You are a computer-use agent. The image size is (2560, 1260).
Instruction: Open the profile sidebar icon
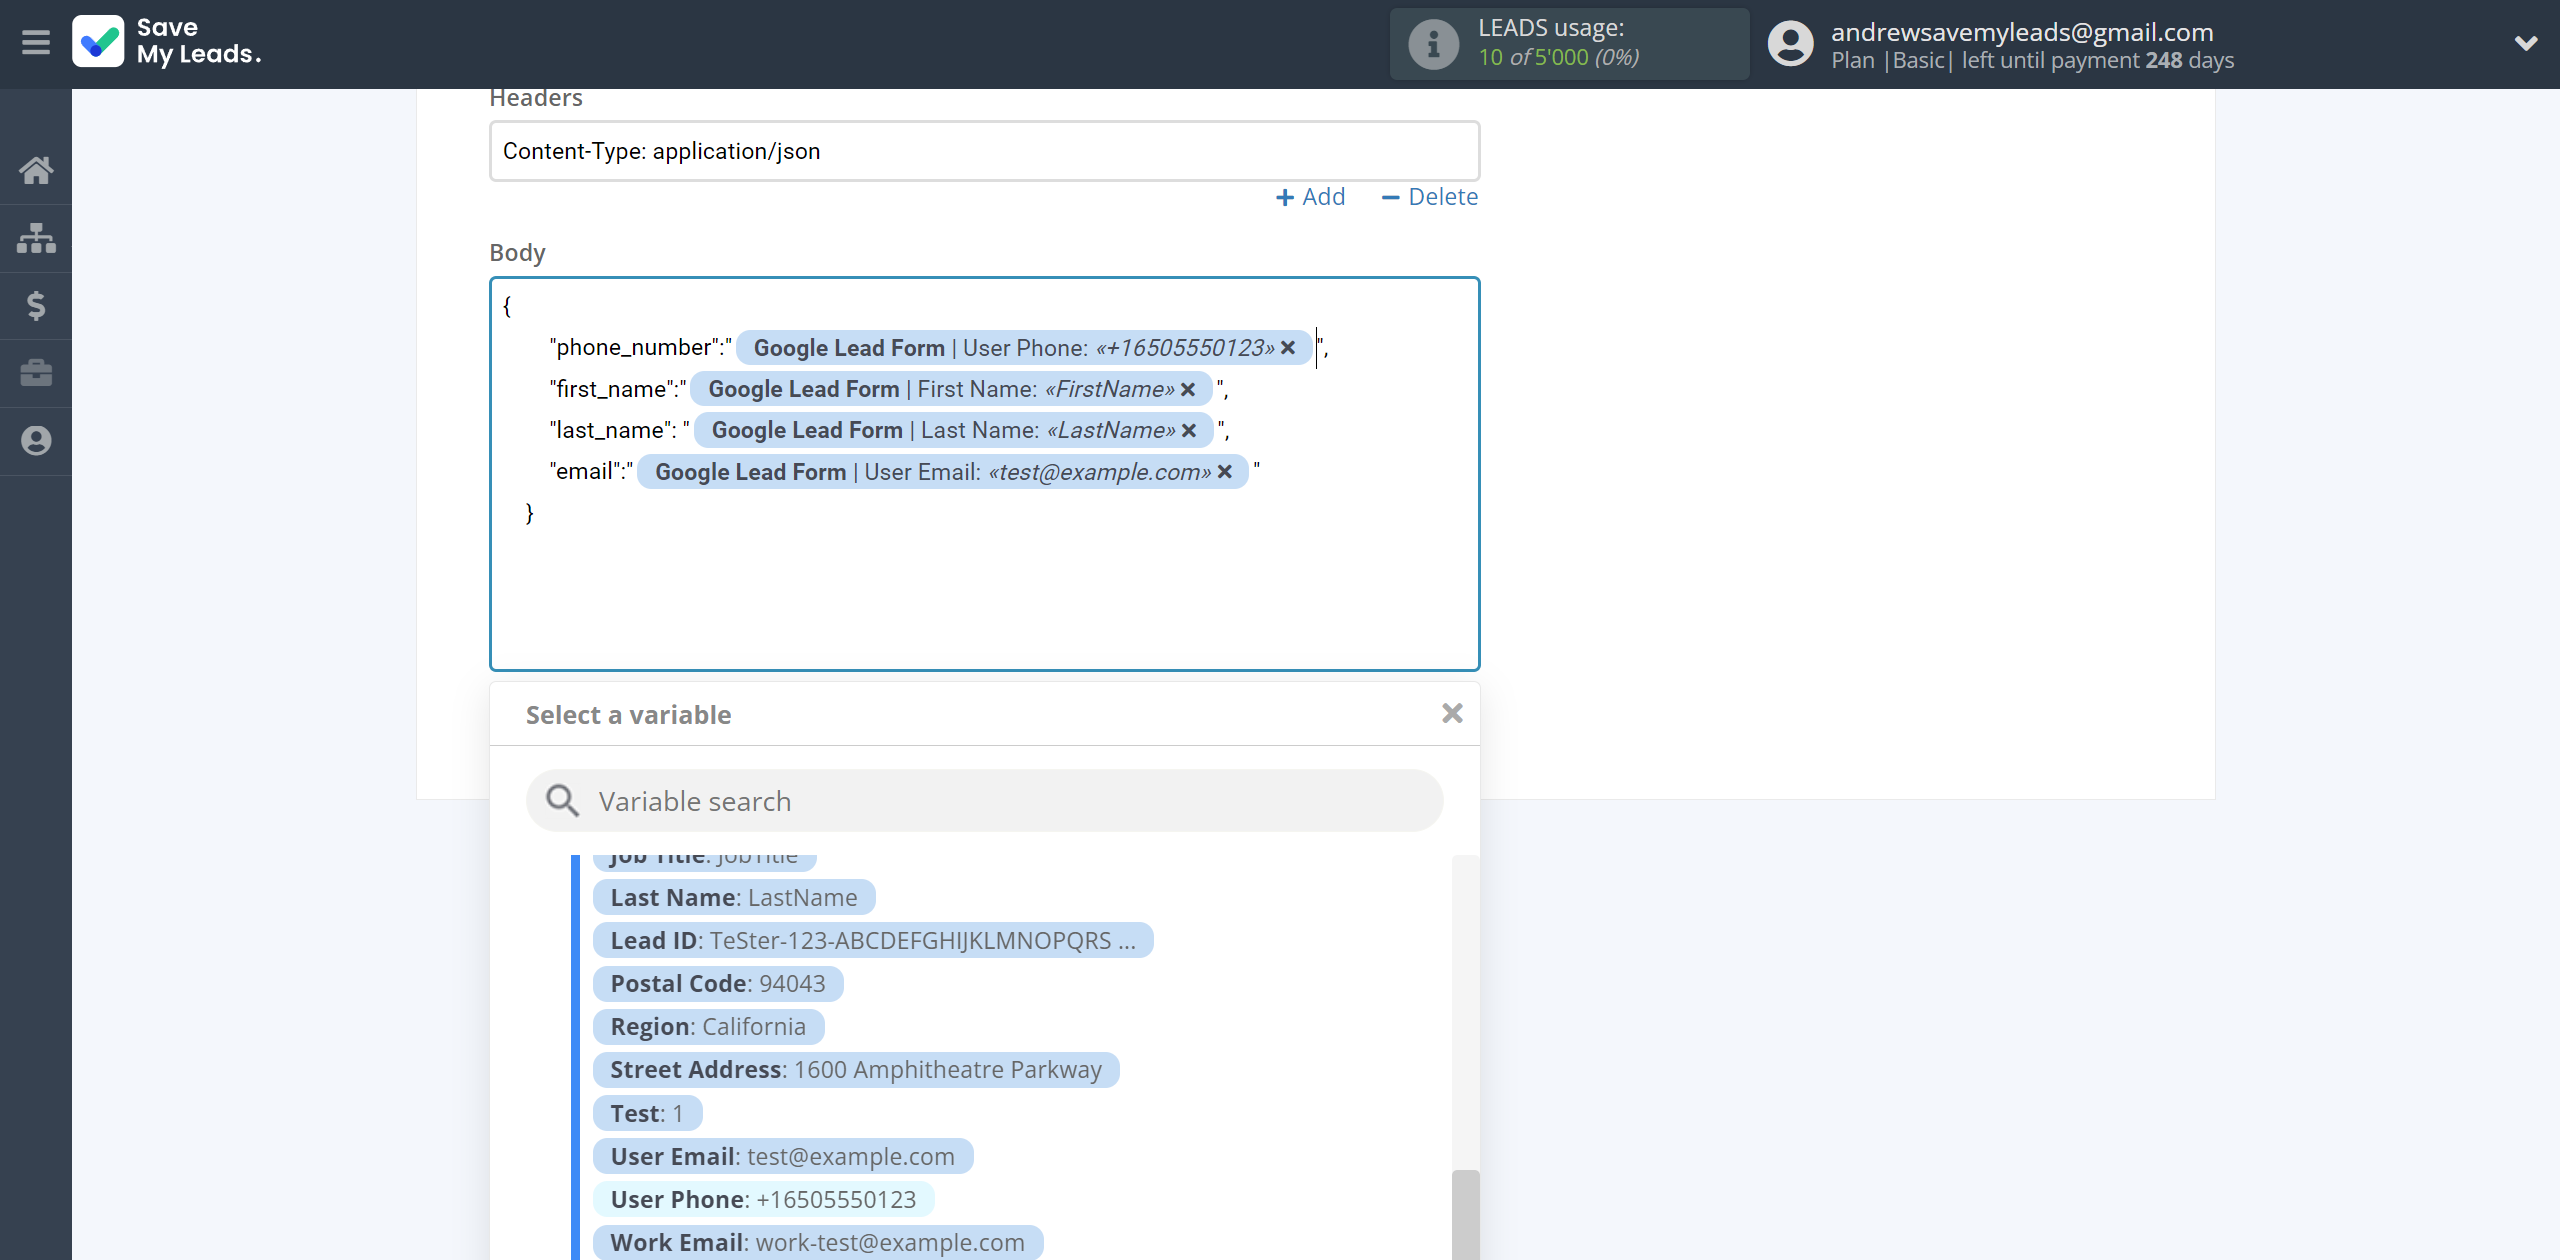point(36,441)
